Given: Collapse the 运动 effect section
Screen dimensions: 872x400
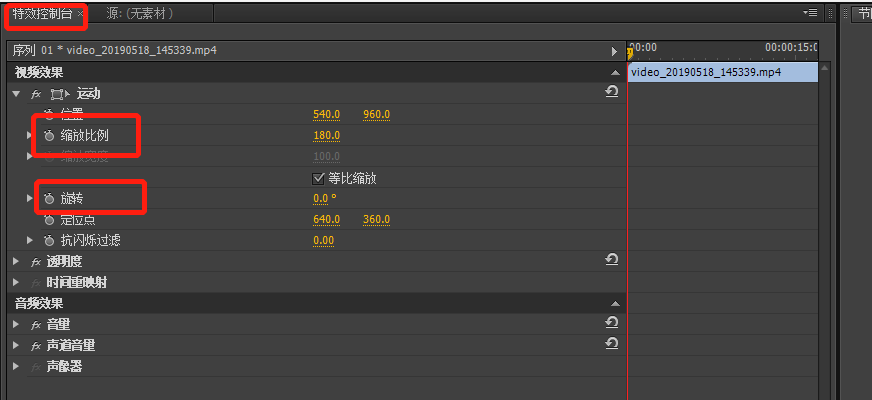Looking at the screenshot, I should coord(16,93).
